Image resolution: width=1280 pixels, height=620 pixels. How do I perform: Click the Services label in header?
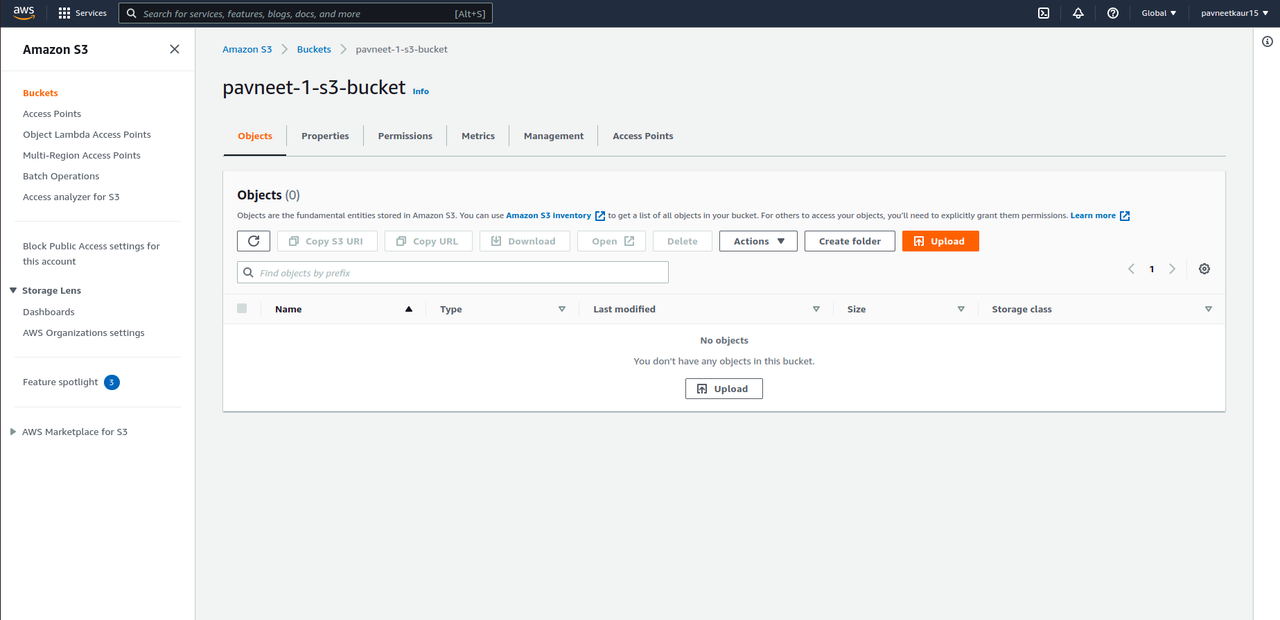click(91, 13)
